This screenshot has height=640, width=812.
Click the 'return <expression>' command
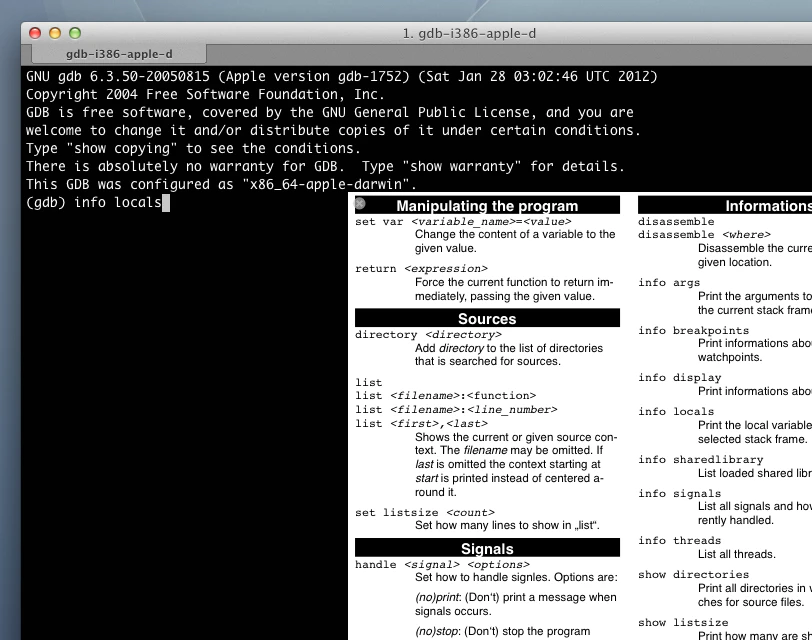422,269
